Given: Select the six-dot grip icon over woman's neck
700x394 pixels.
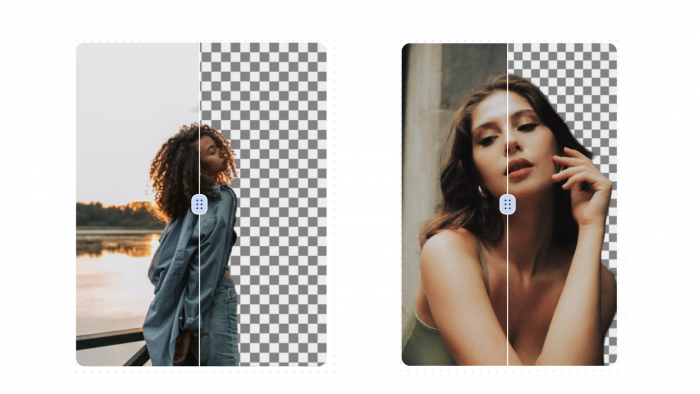Looking at the screenshot, I should pos(508,204).
